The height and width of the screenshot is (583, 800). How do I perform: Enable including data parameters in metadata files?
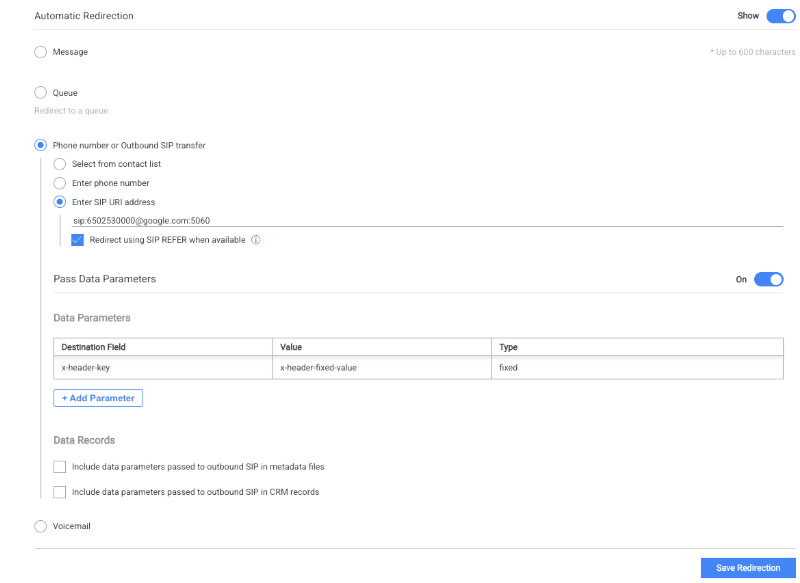click(x=59, y=466)
